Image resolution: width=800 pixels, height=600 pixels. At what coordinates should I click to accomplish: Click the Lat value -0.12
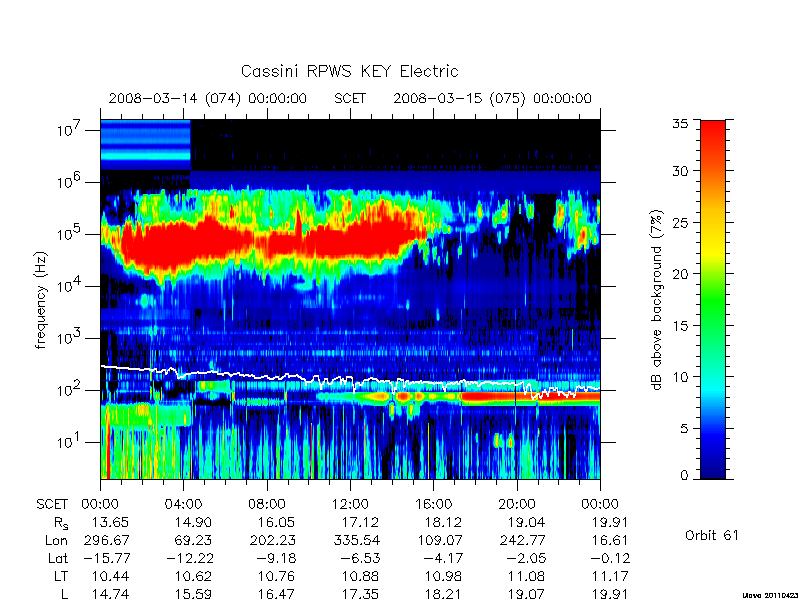pos(610,559)
